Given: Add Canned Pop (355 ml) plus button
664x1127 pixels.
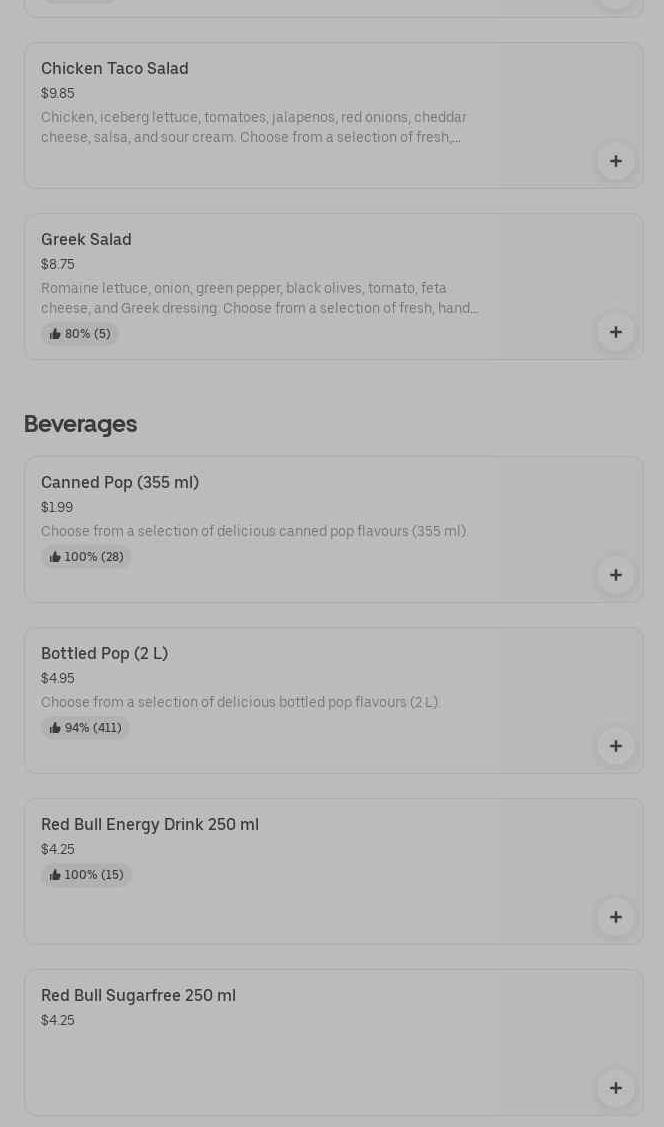Looking at the screenshot, I should click(x=615, y=575).
